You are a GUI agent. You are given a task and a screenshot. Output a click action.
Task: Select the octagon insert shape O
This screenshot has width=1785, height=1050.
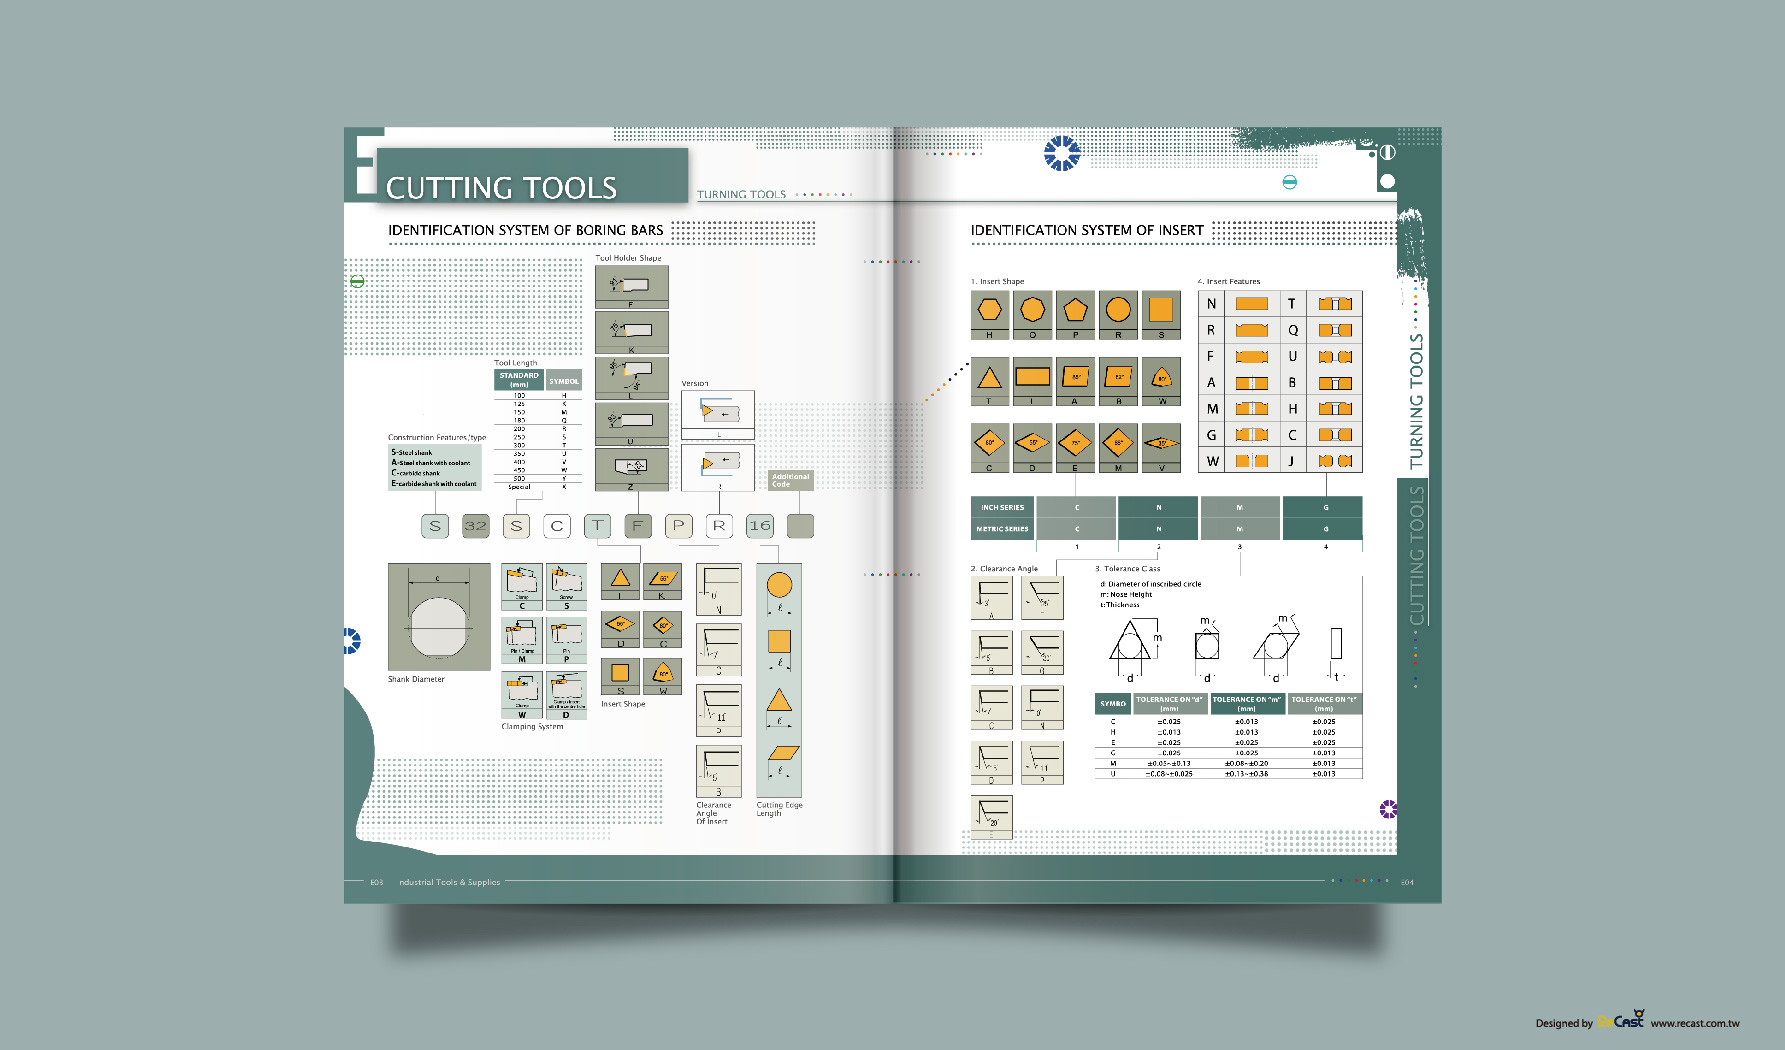tap(1032, 315)
